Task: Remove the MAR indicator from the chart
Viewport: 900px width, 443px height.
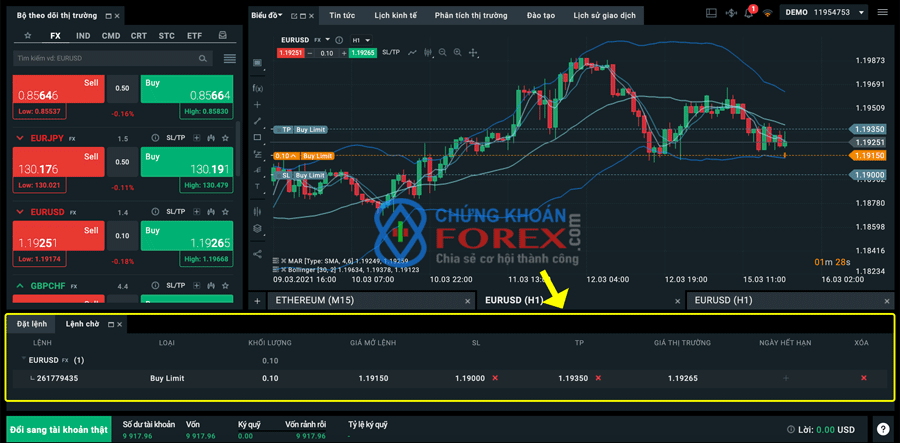Action: 283,261
